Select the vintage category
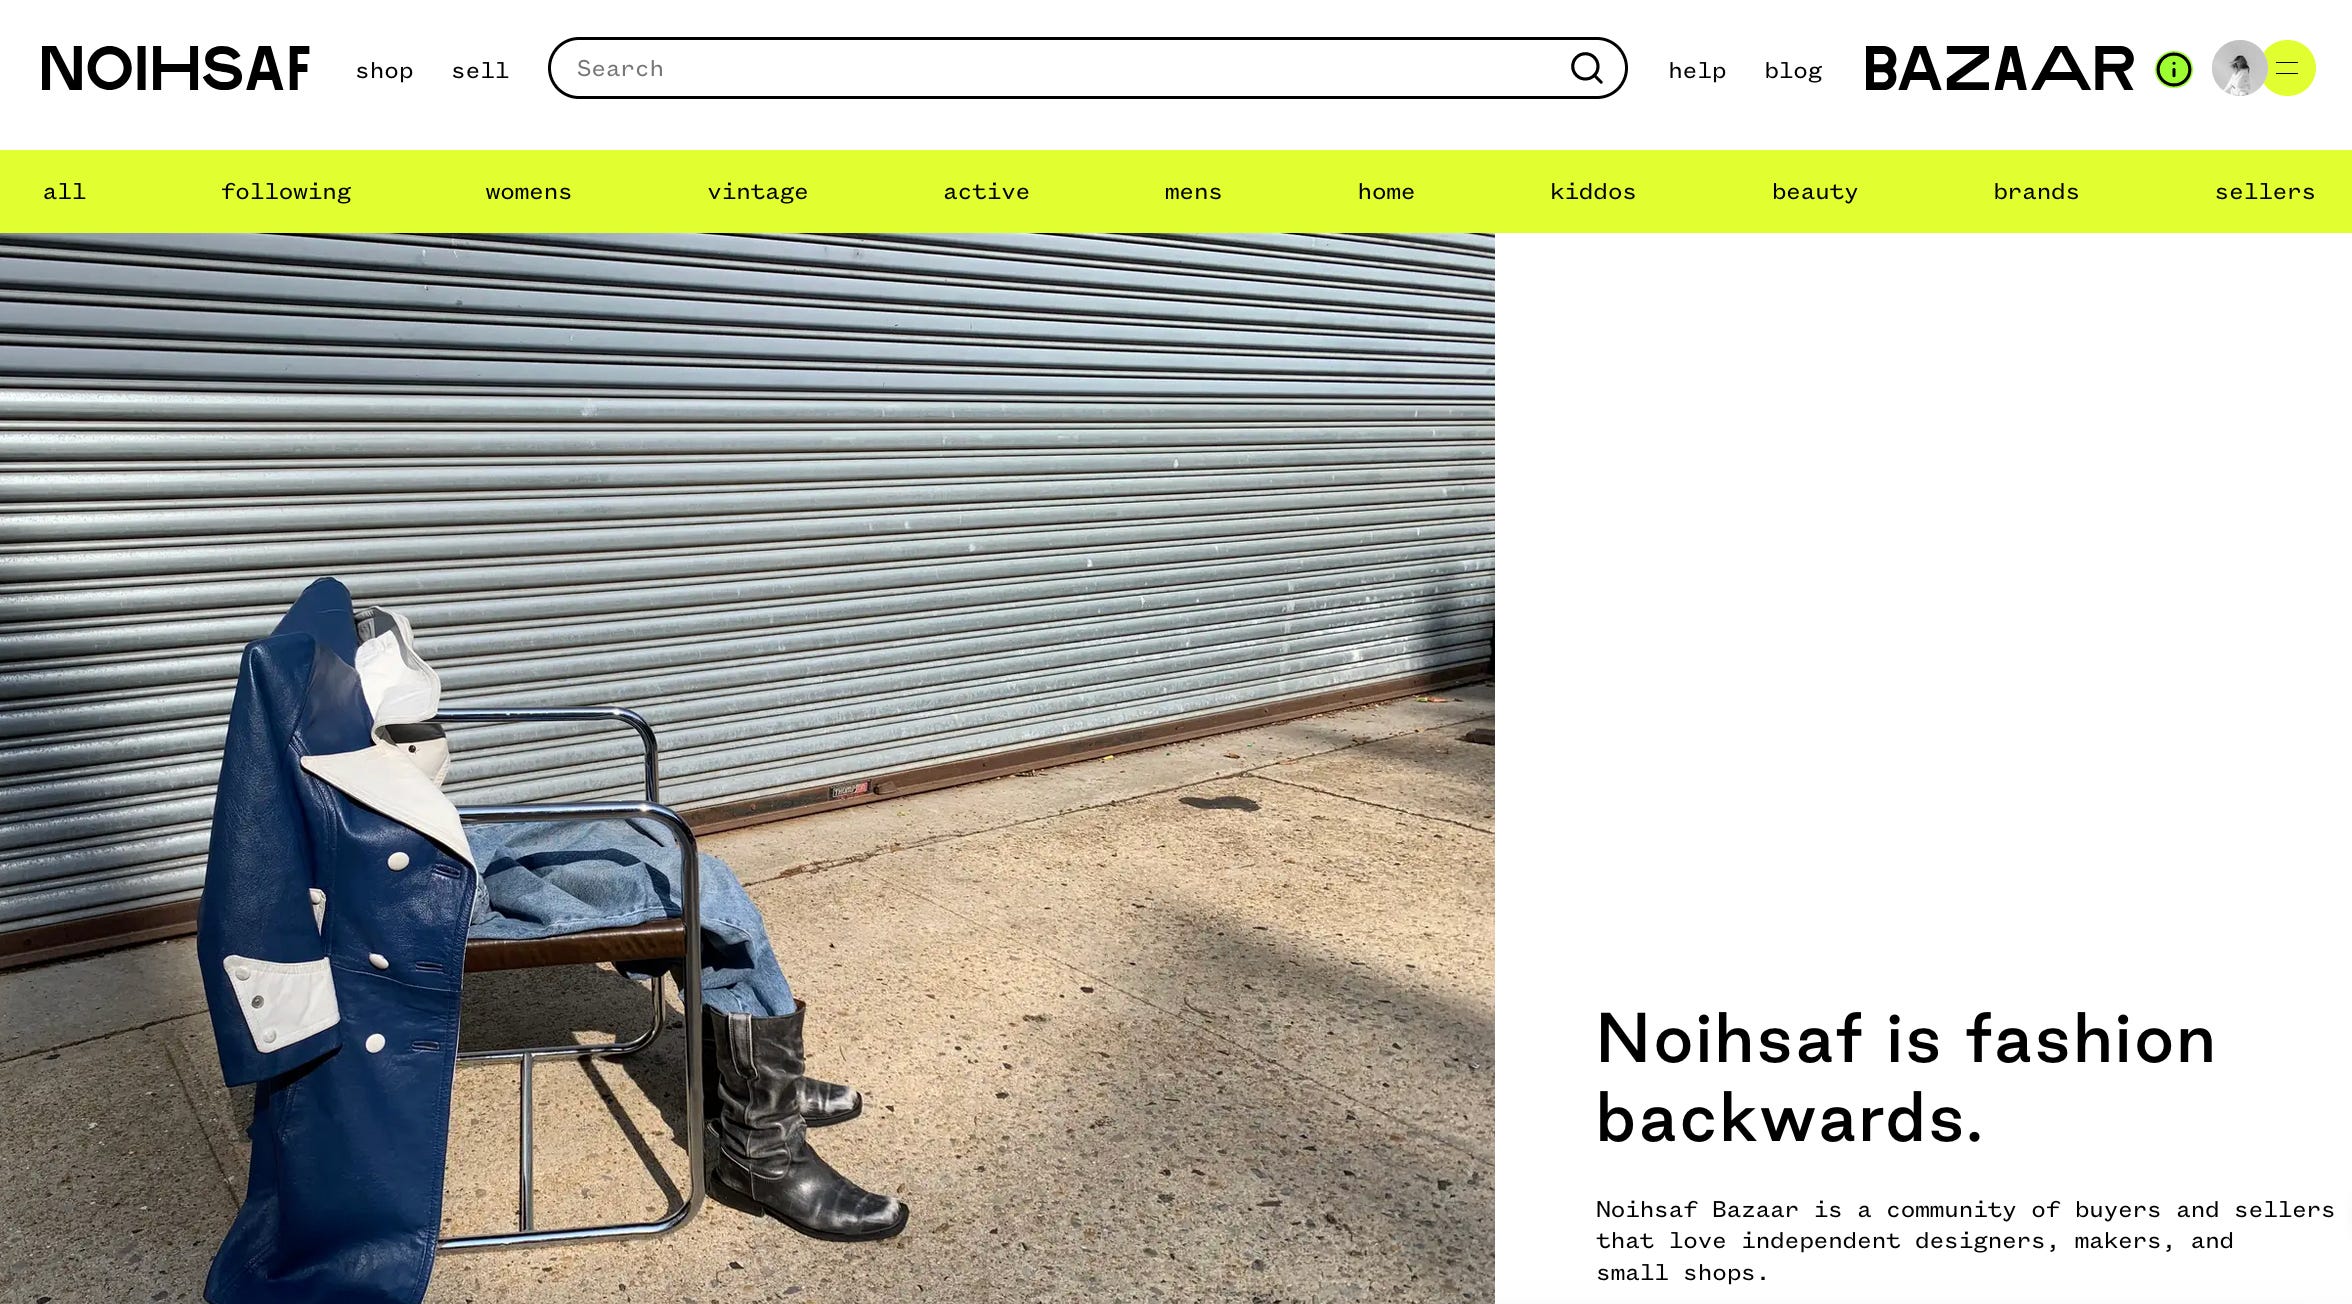Viewport: 2352px width, 1304px height. [757, 191]
